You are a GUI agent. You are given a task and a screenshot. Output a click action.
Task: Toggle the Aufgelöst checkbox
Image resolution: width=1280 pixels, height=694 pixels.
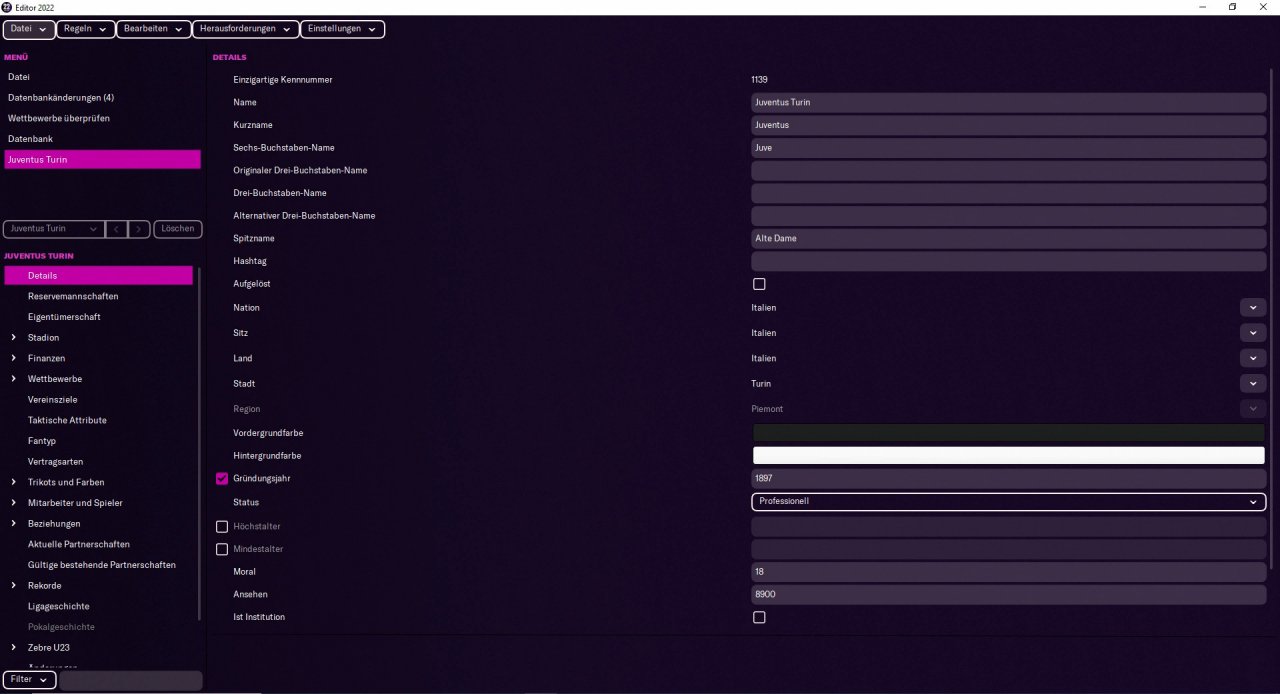(x=759, y=284)
